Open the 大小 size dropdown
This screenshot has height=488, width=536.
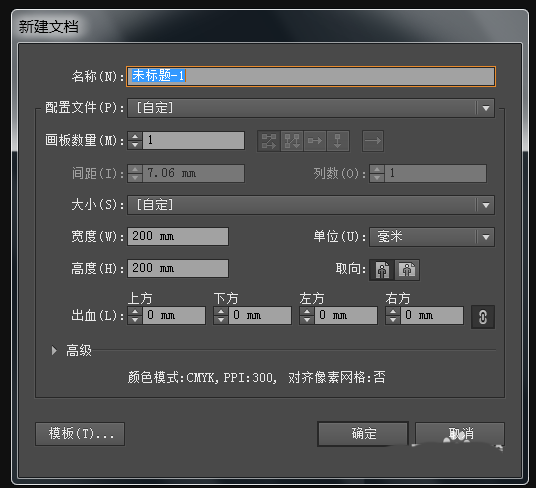[x=311, y=205]
